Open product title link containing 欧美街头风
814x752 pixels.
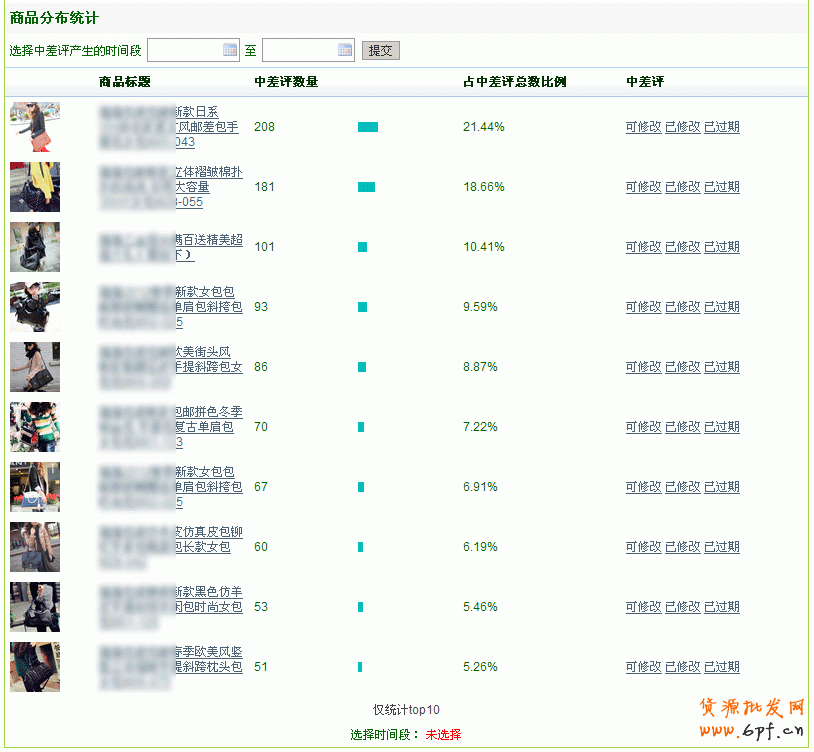coord(203,352)
